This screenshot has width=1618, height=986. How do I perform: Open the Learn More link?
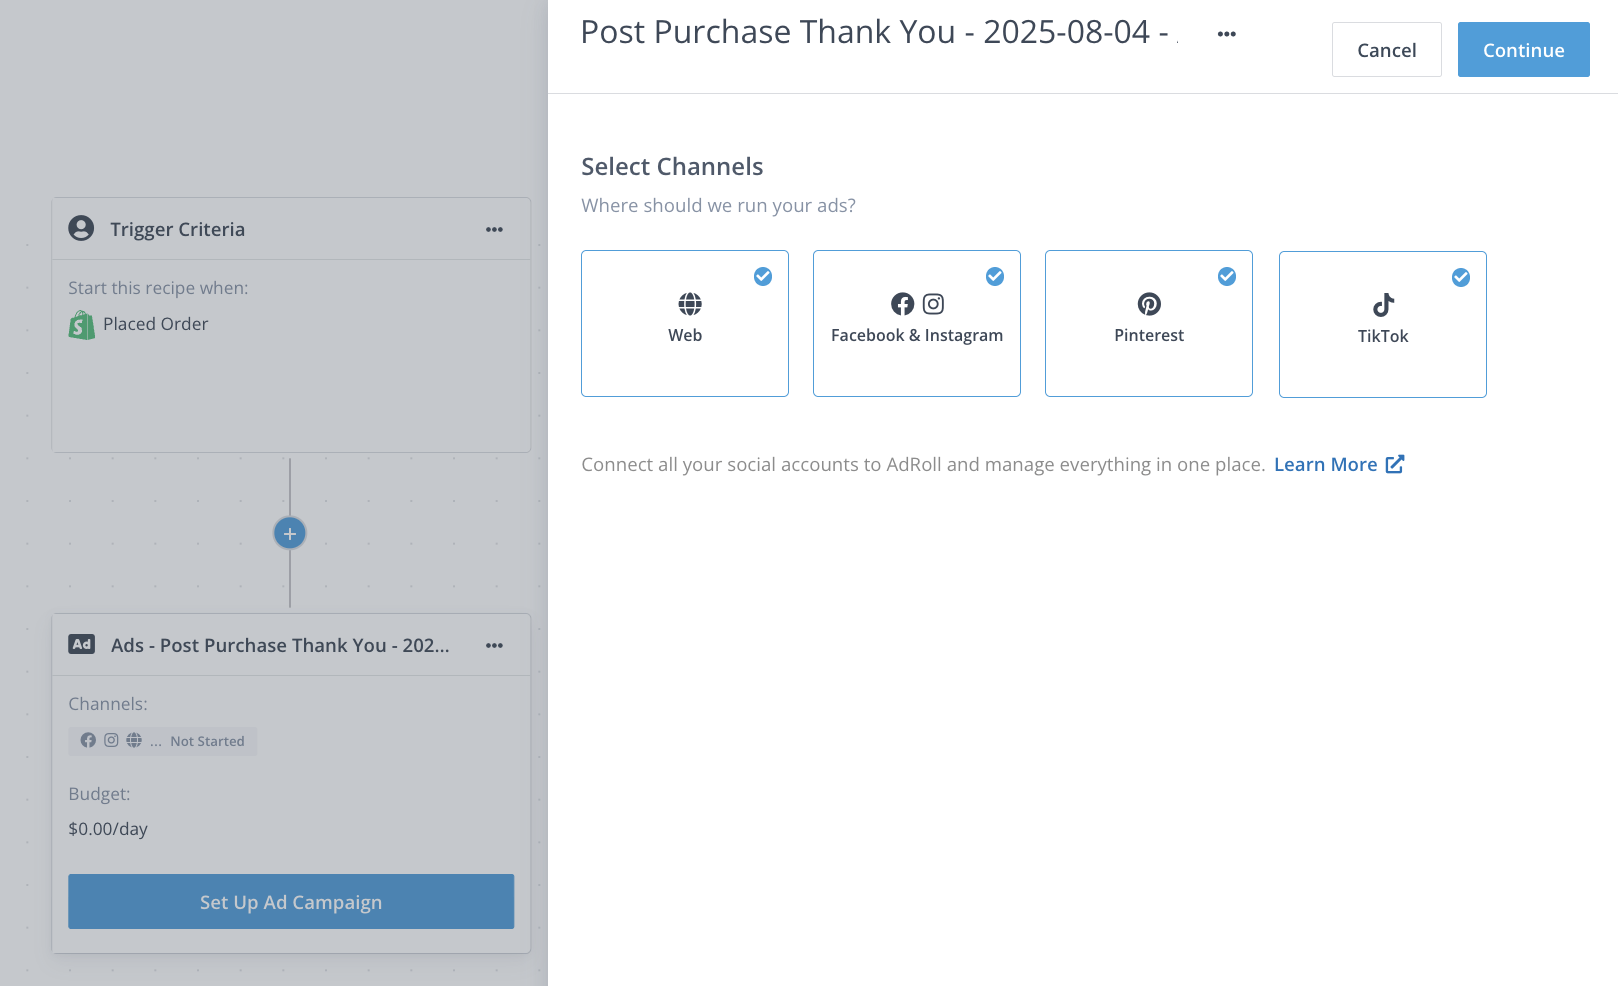pyautogui.click(x=1325, y=464)
